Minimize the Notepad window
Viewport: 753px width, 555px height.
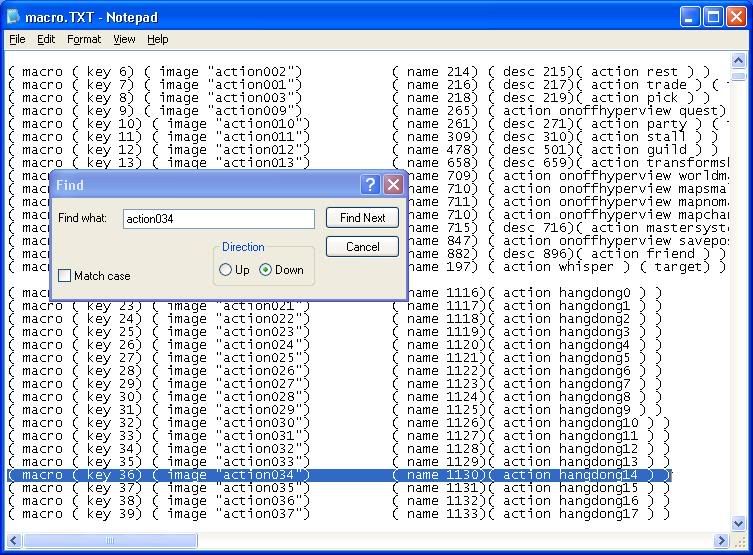(691, 17)
